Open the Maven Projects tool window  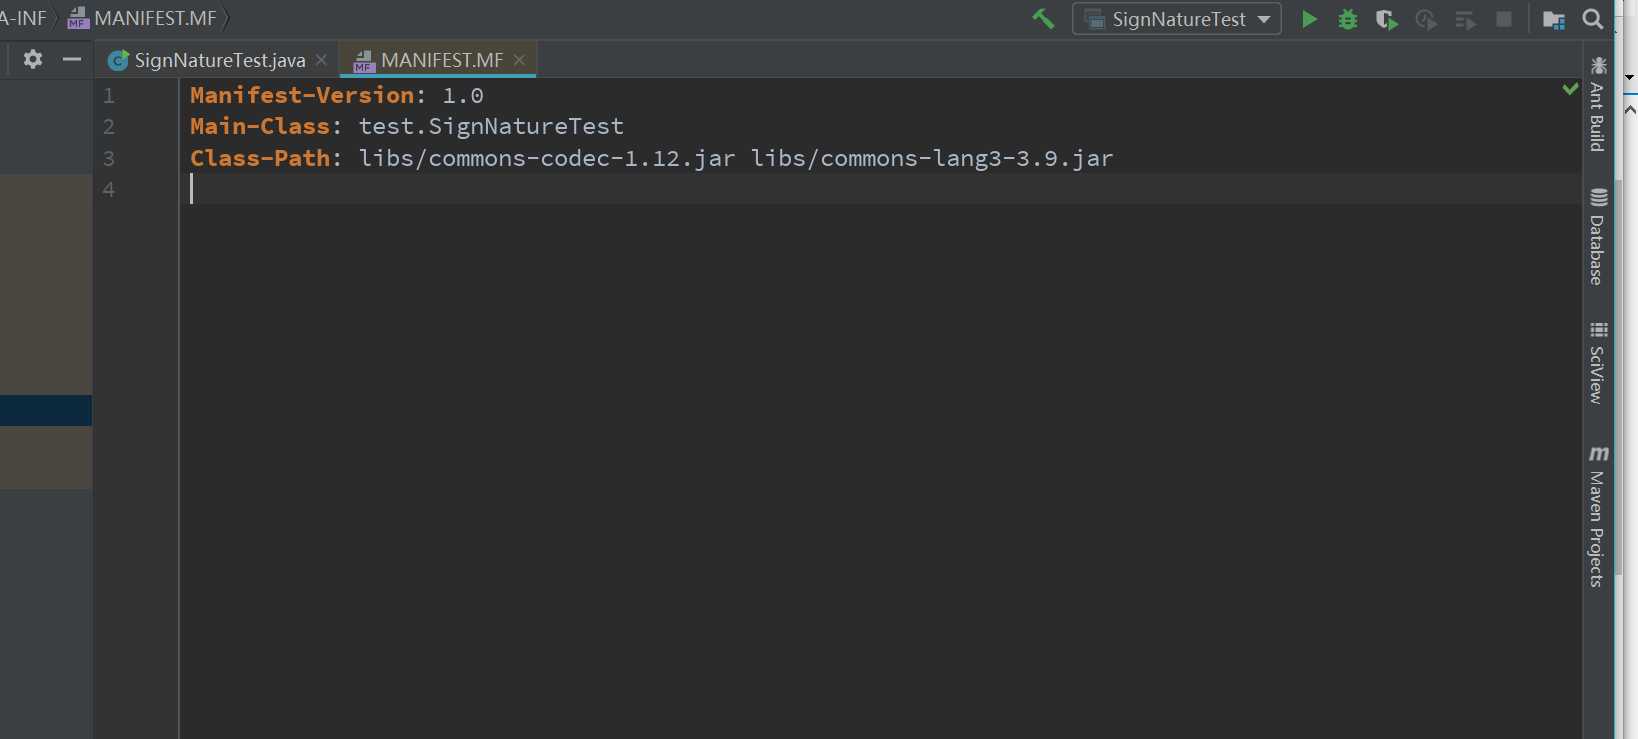point(1597,517)
